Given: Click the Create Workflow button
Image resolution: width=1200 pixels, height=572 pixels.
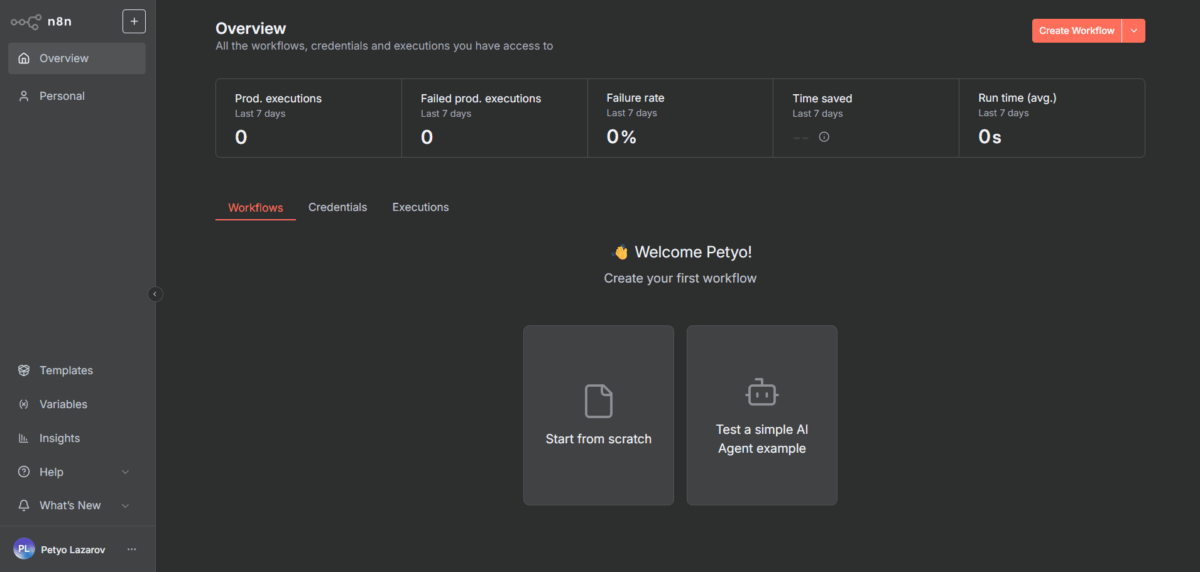Looking at the screenshot, I should tap(1077, 31).
